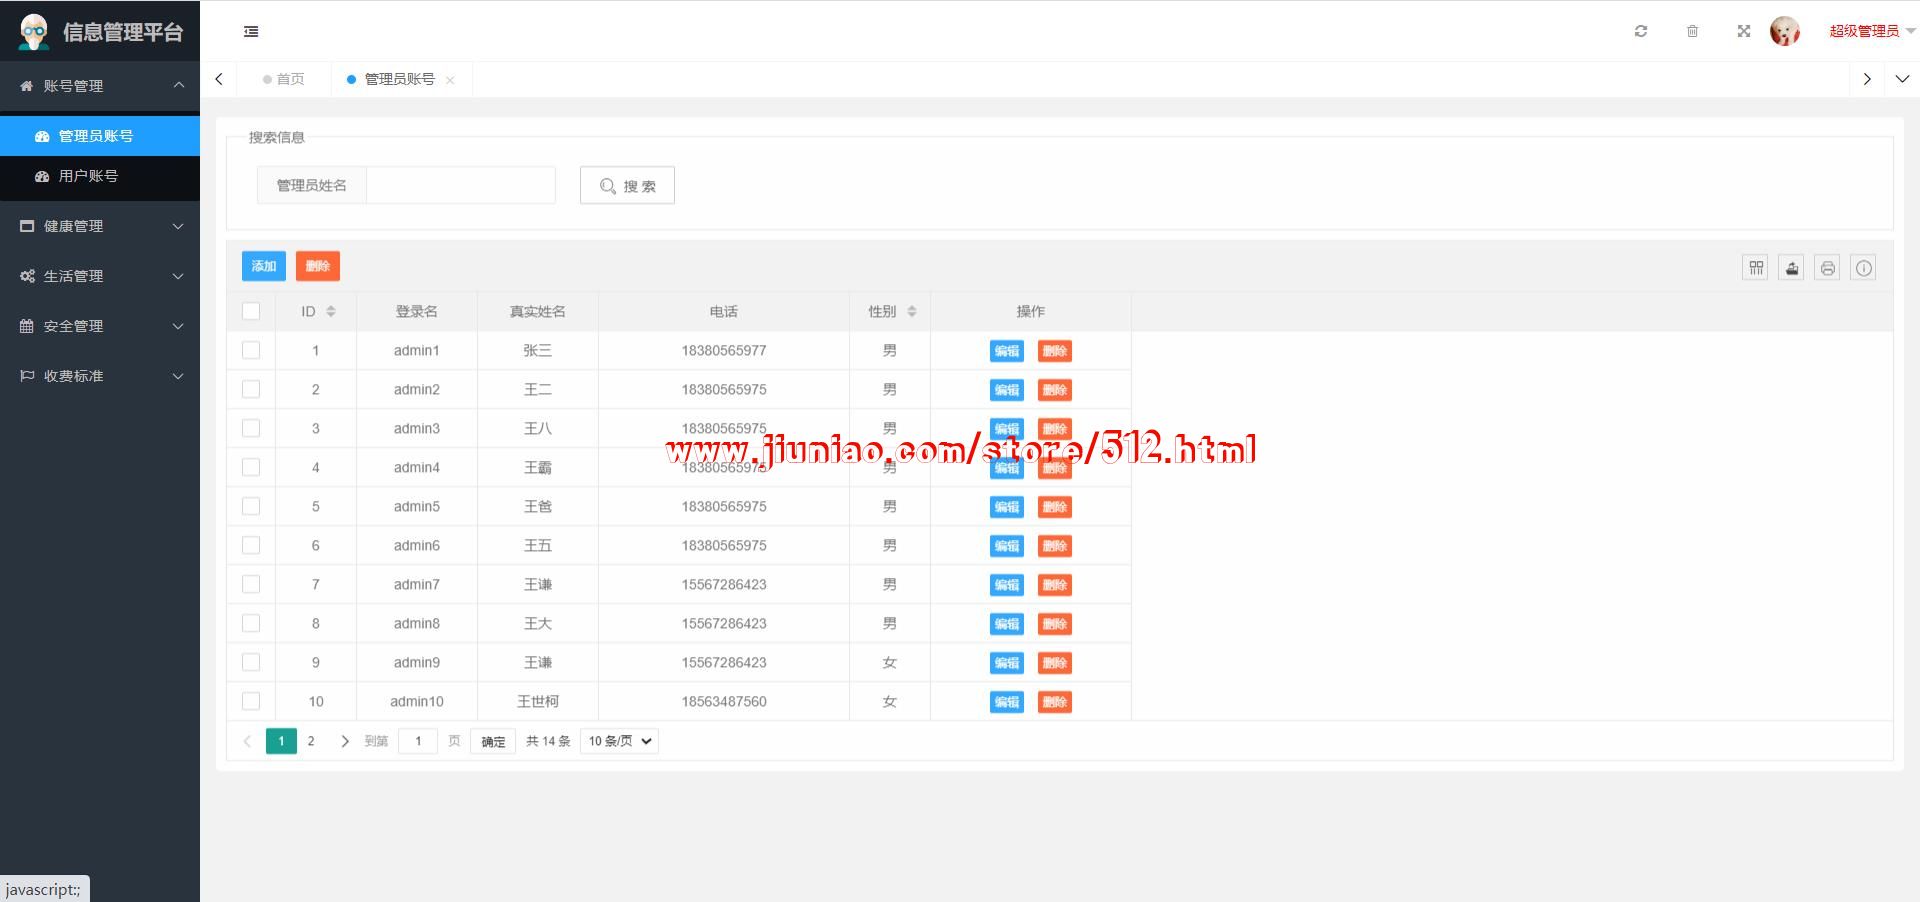Click the table export icon
The height and width of the screenshot is (902, 1920).
click(x=1792, y=268)
